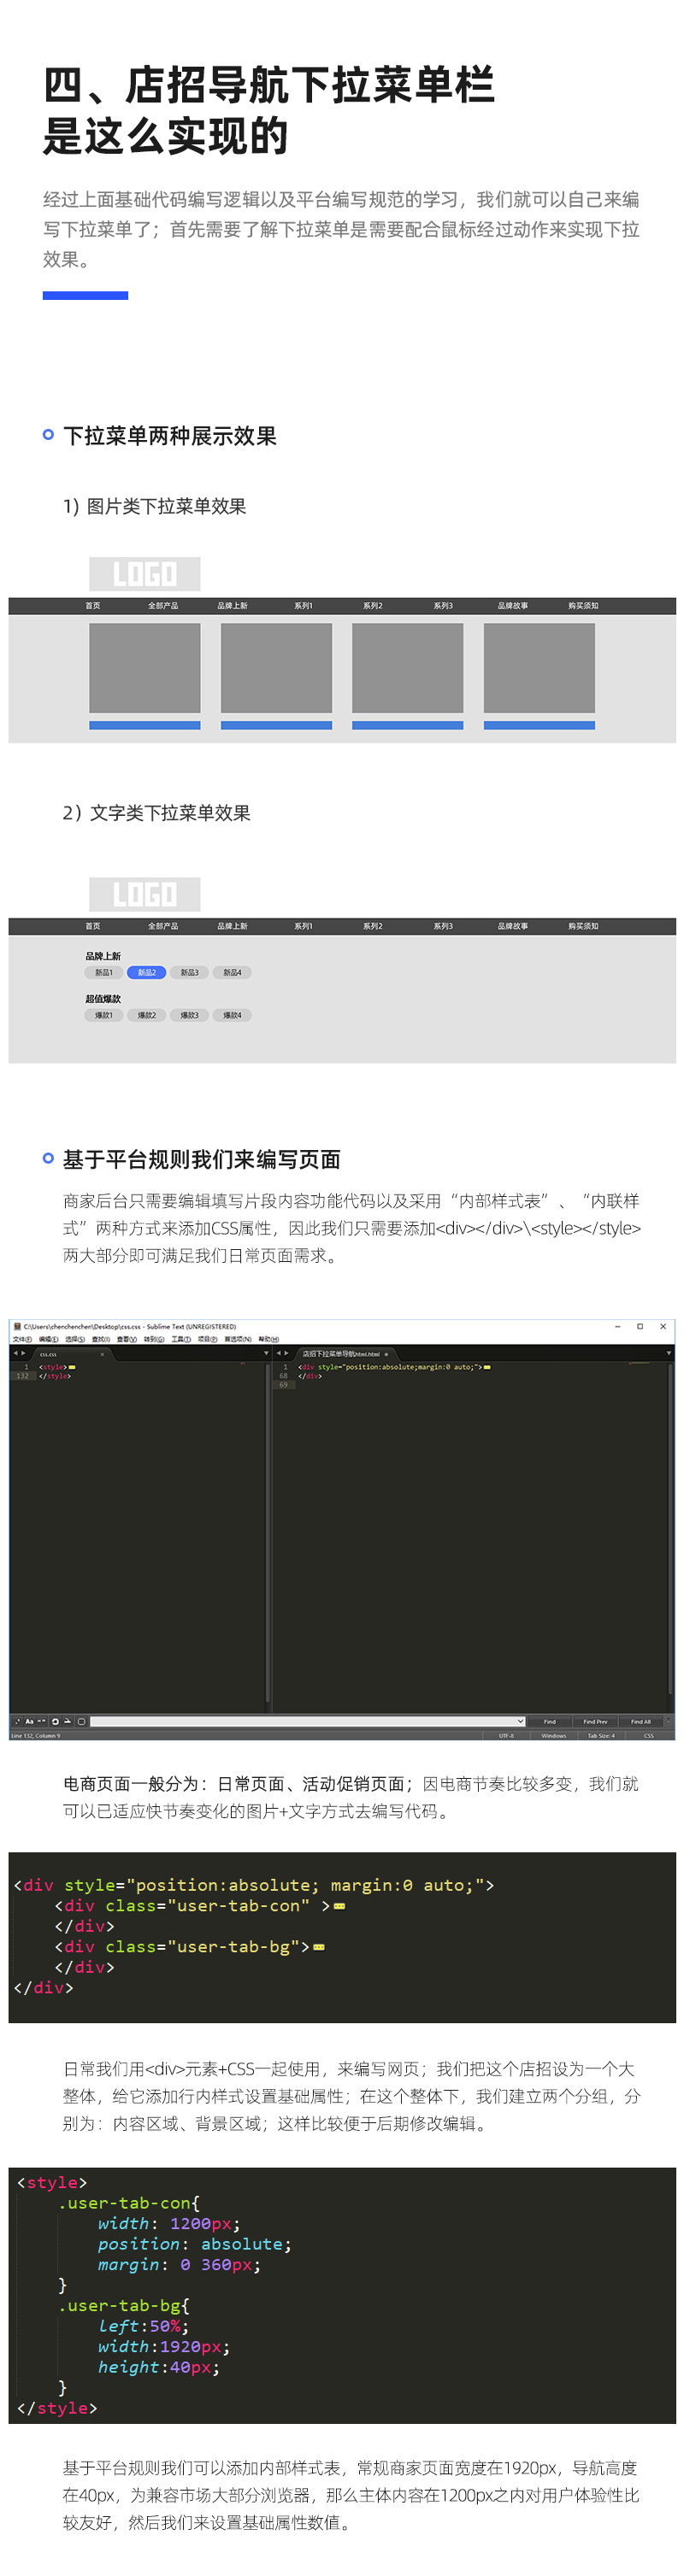This screenshot has width=684, height=2576.
Task: Click the UTF-8 encoding status item
Action: (506, 1736)
